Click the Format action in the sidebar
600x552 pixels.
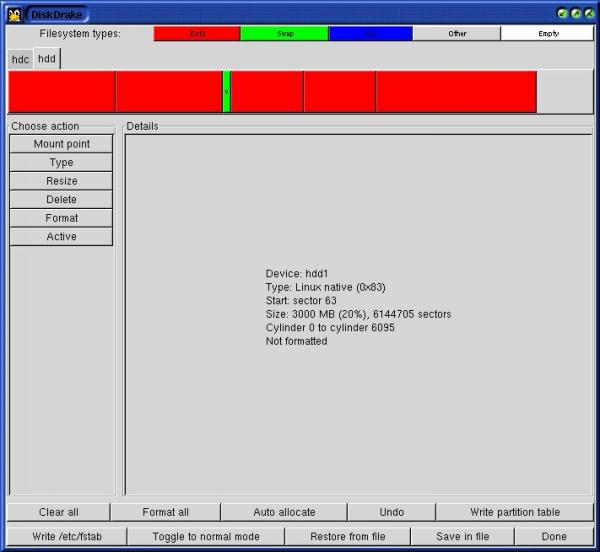61,218
